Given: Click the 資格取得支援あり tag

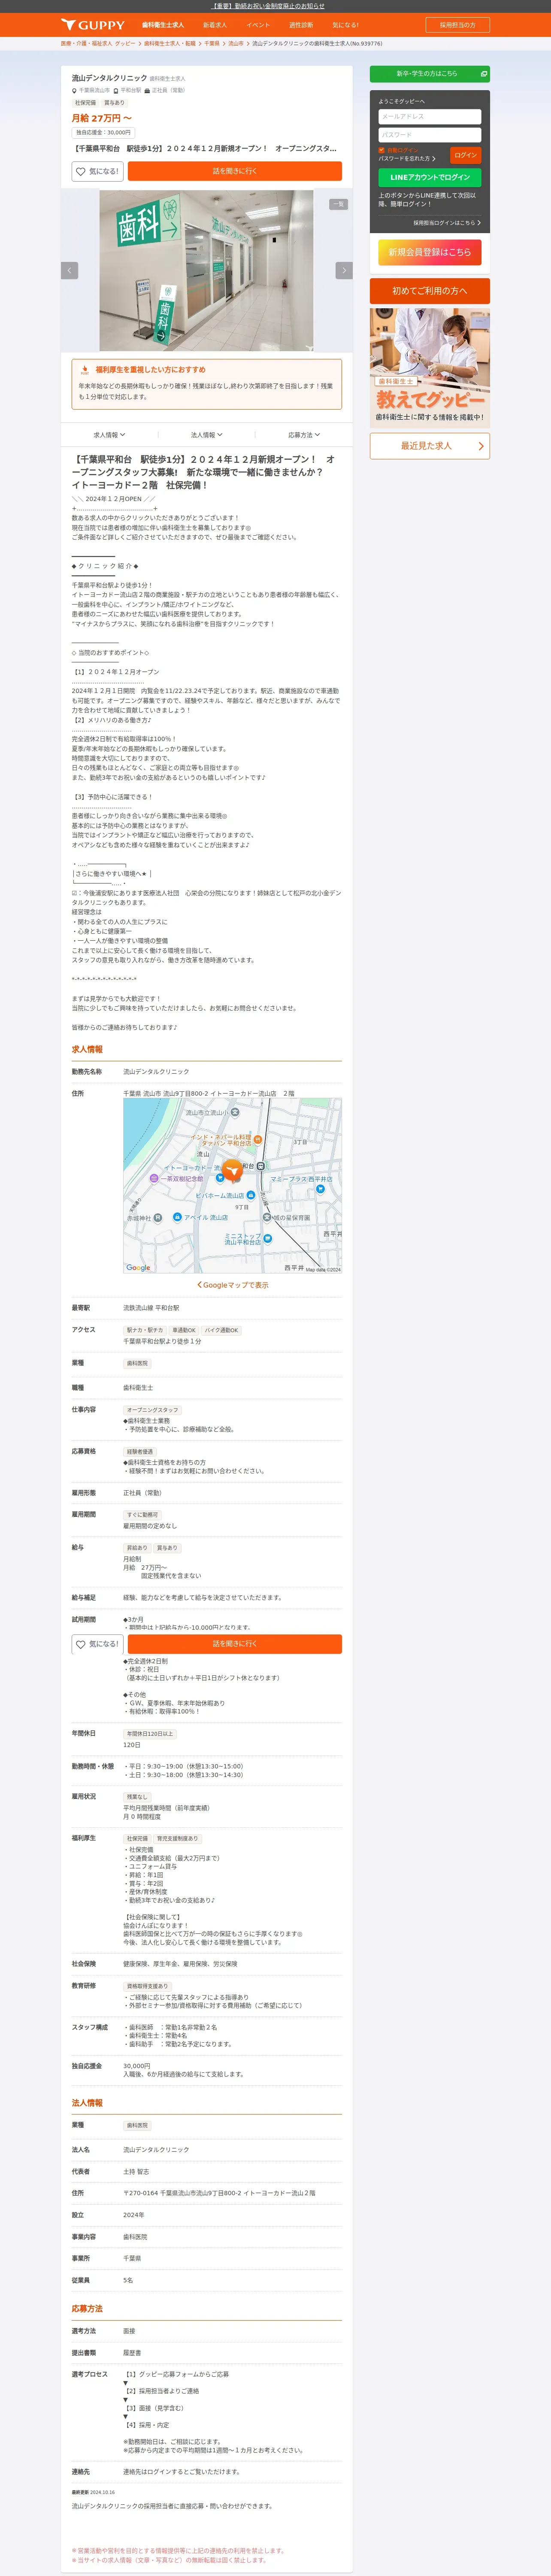Looking at the screenshot, I should coord(148,1986).
